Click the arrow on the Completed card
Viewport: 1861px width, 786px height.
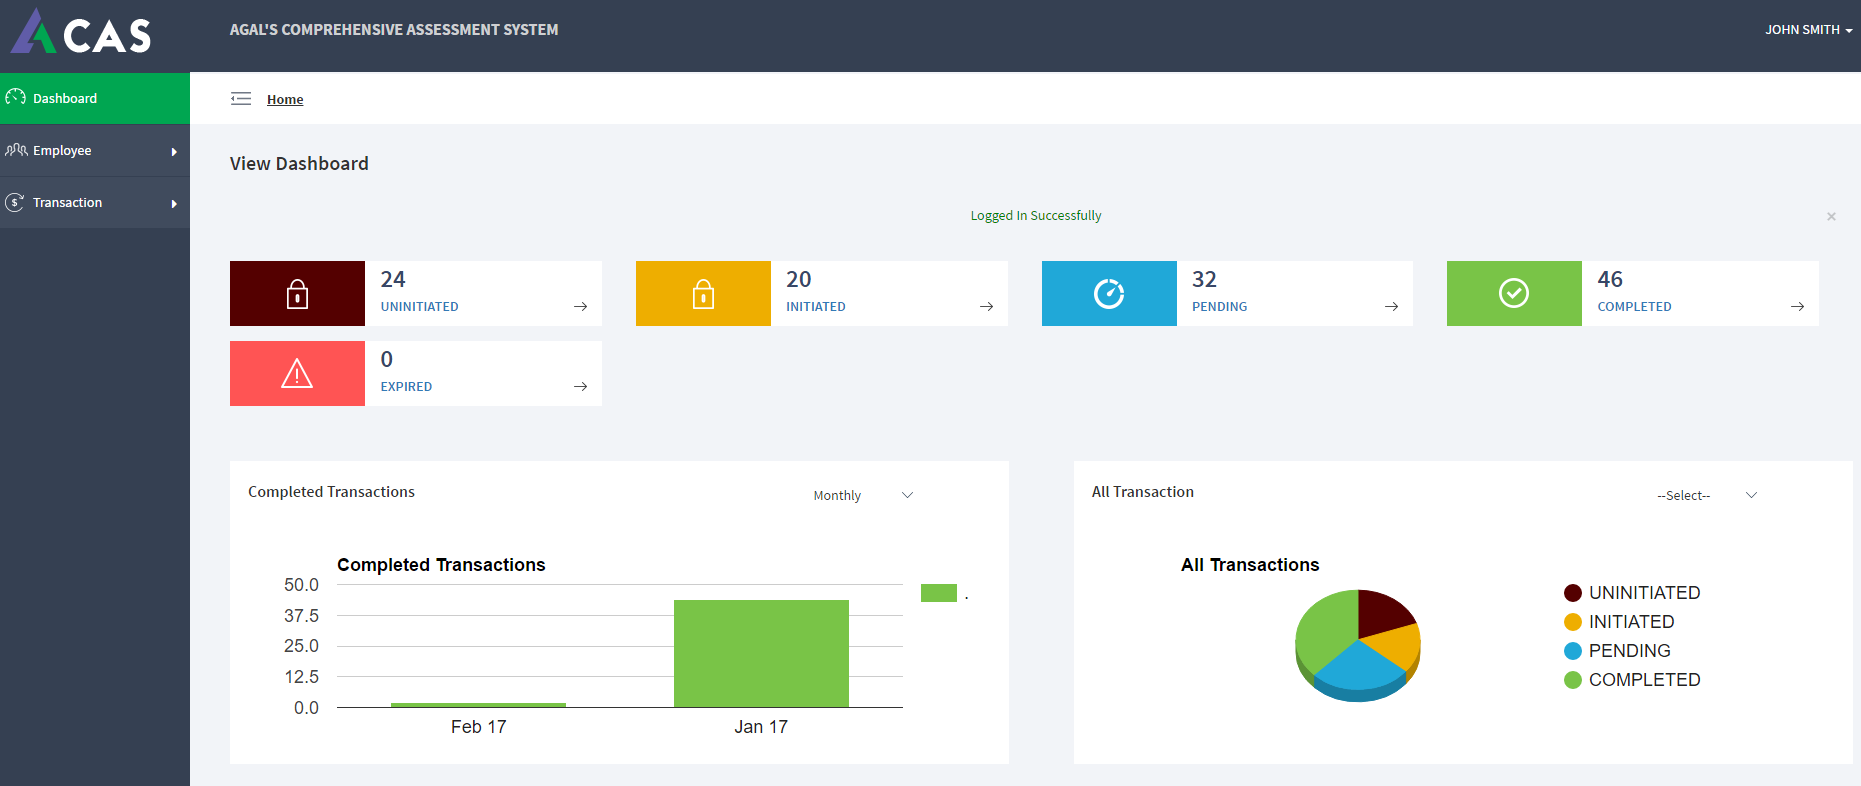point(1798,306)
